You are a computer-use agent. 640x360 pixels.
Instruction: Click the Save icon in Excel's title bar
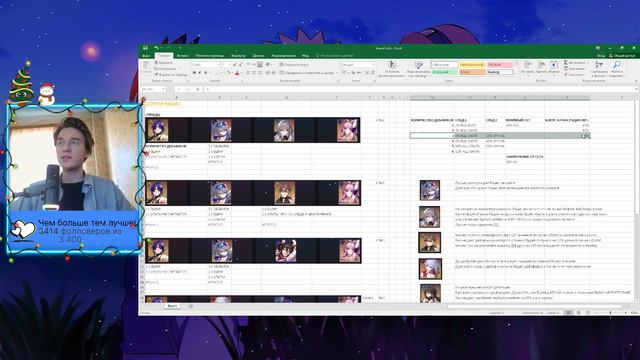tap(146, 48)
